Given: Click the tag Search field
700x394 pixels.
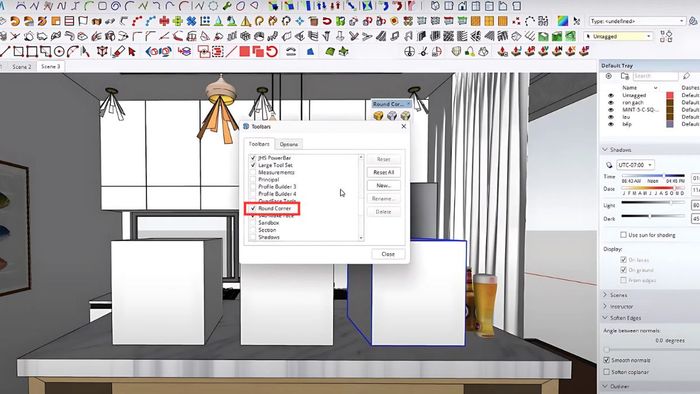Looking at the screenshot, I should (655, 76).
